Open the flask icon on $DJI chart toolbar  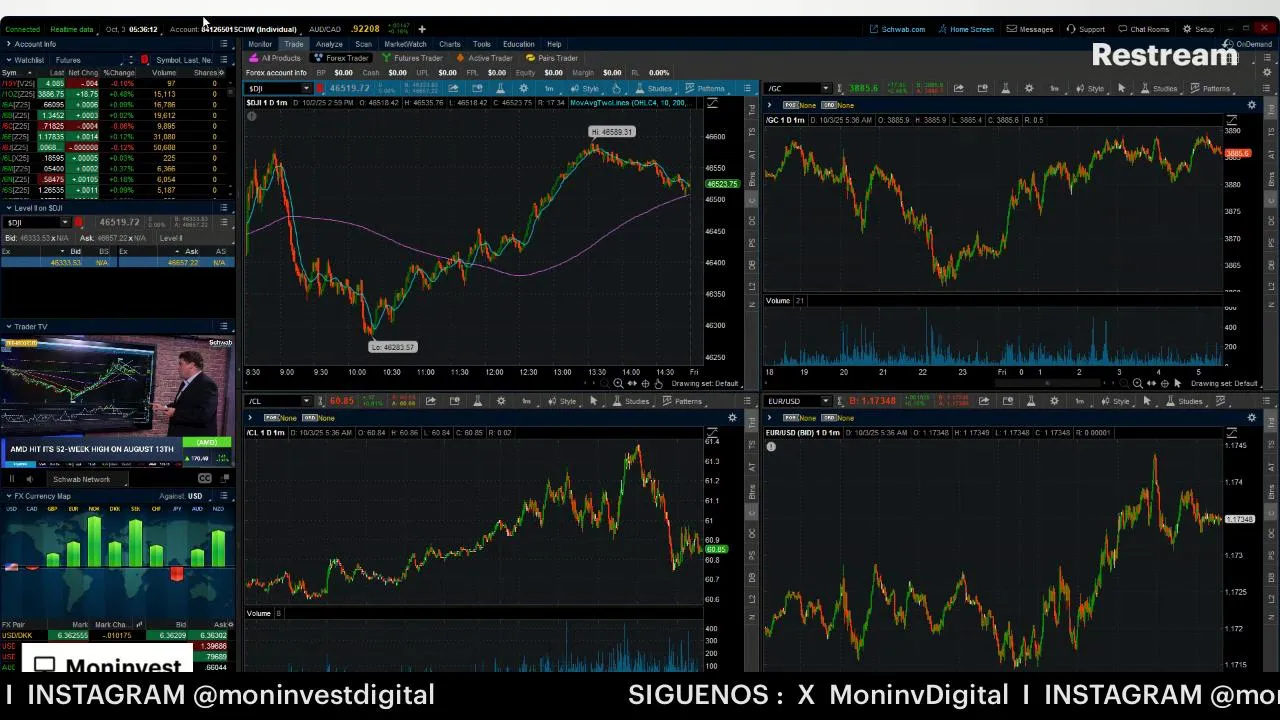click(x=500, y=89)
